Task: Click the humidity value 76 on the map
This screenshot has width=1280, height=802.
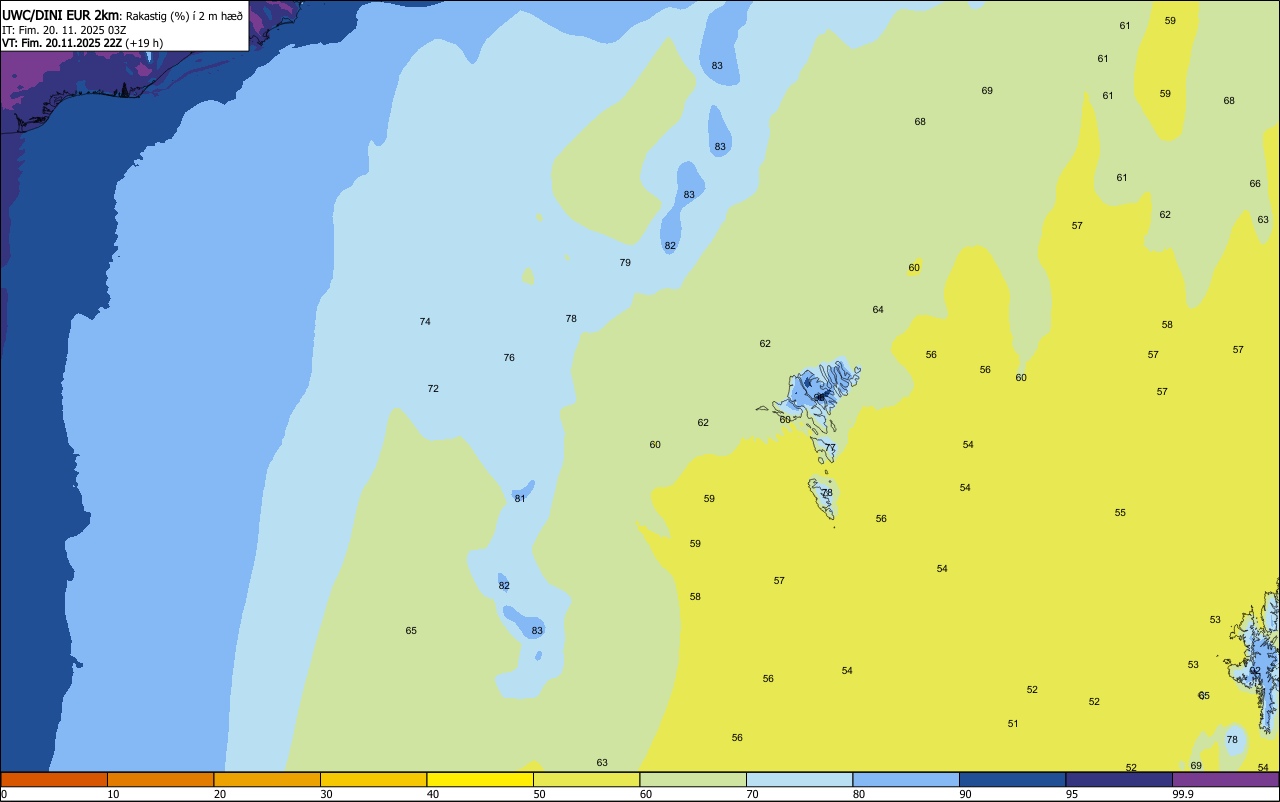Action: click(x=509, y=358)
